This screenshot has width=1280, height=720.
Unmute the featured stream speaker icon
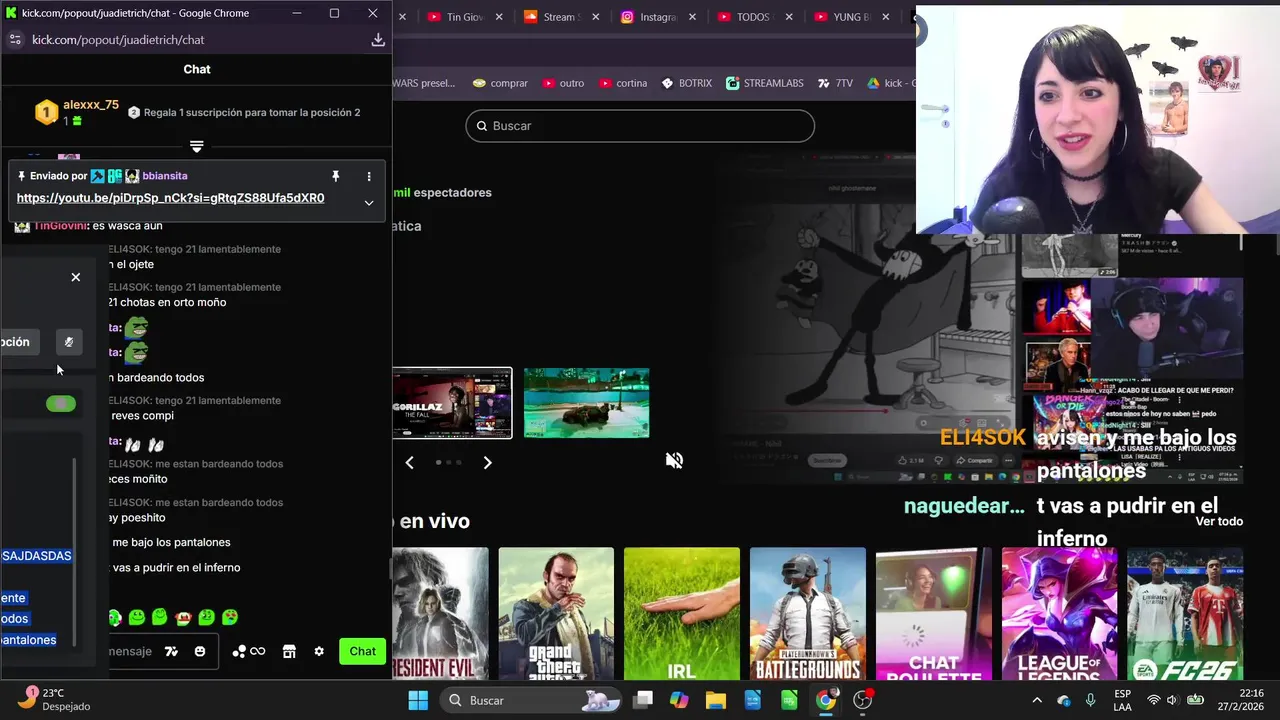pos(674,460)
